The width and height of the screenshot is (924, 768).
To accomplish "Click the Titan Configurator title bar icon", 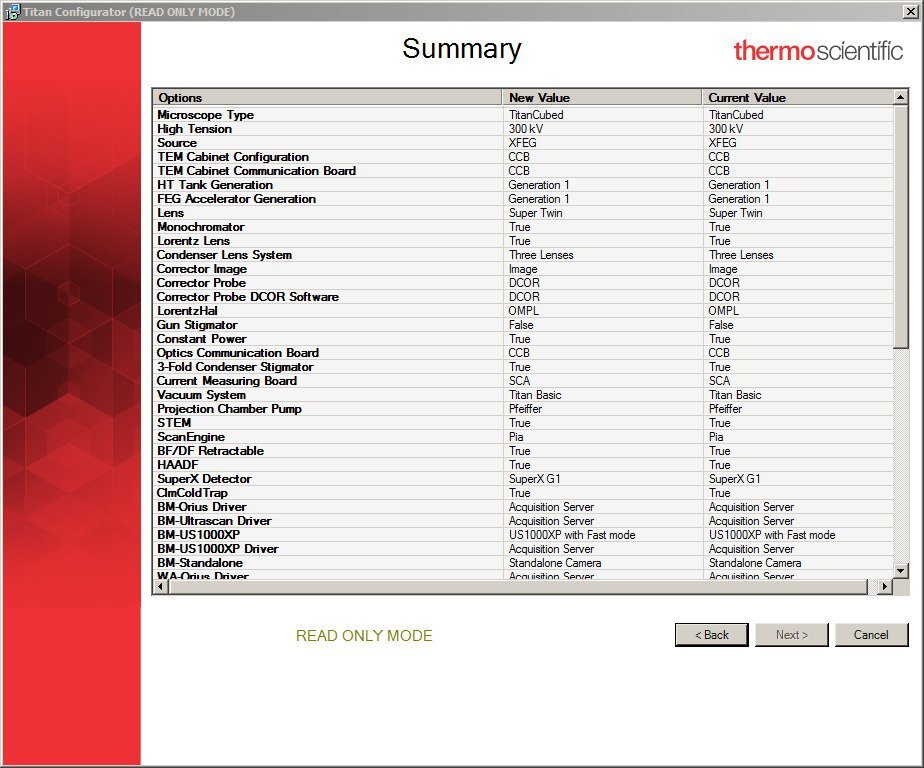I will [x=12, y=11].
